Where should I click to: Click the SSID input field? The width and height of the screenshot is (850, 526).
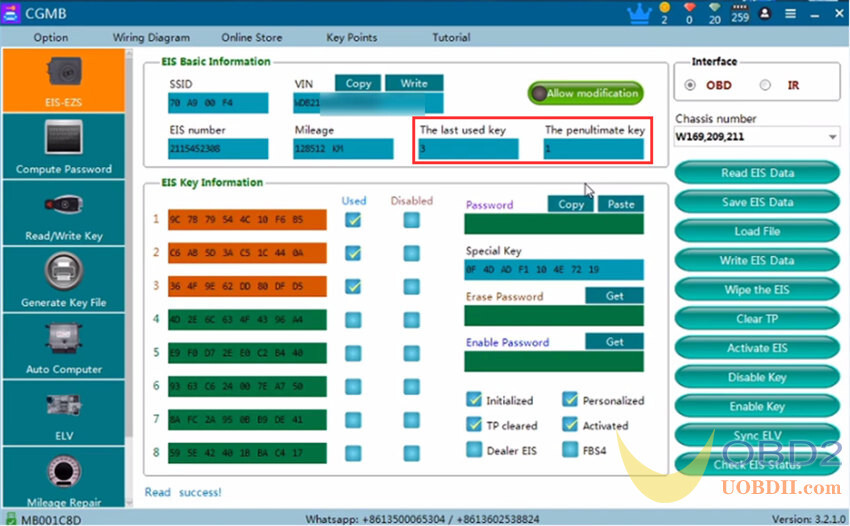(x=218, y=103)
